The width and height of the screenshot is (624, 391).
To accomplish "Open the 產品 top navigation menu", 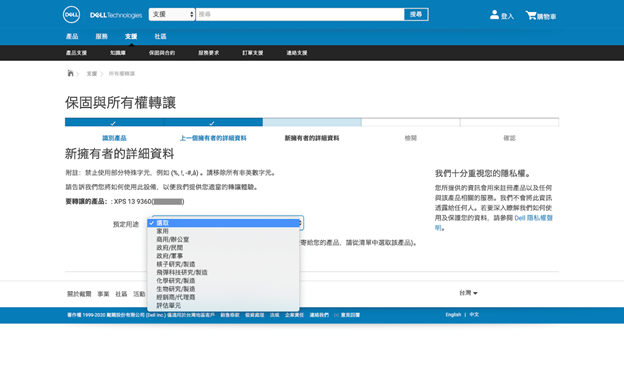I will pos(72,37).
